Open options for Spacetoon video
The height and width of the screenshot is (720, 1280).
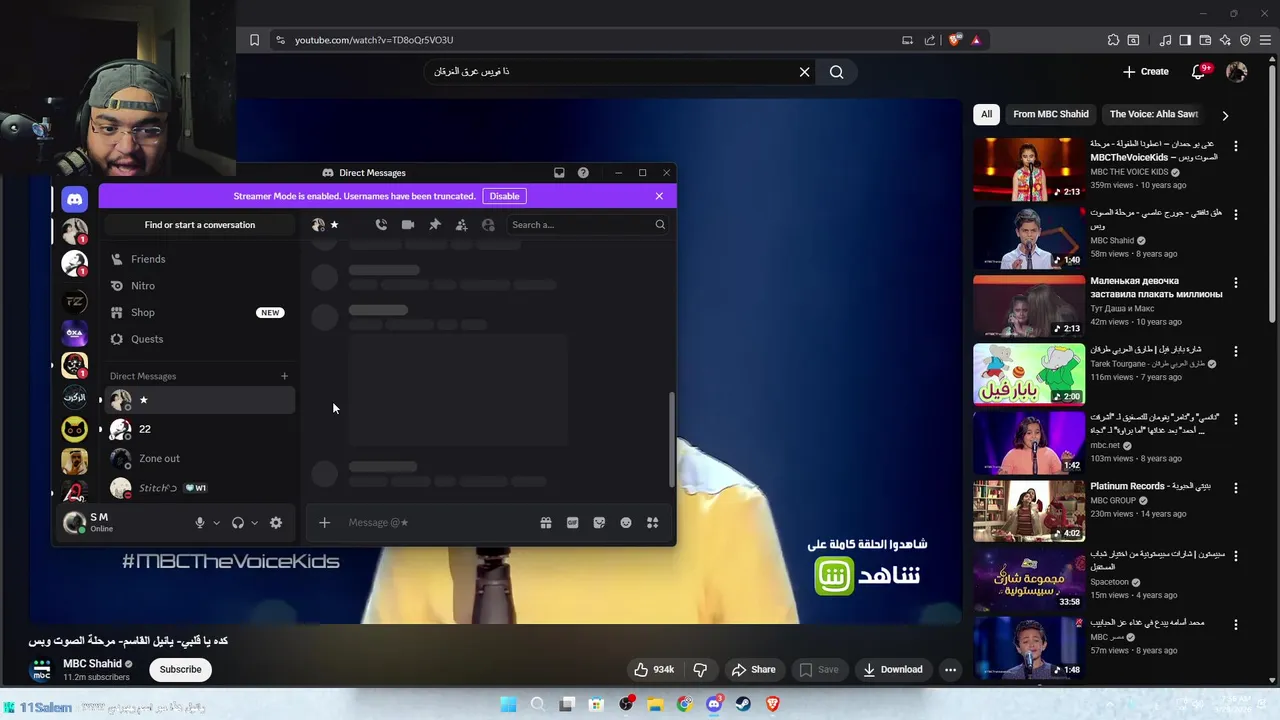(1236, 556)
